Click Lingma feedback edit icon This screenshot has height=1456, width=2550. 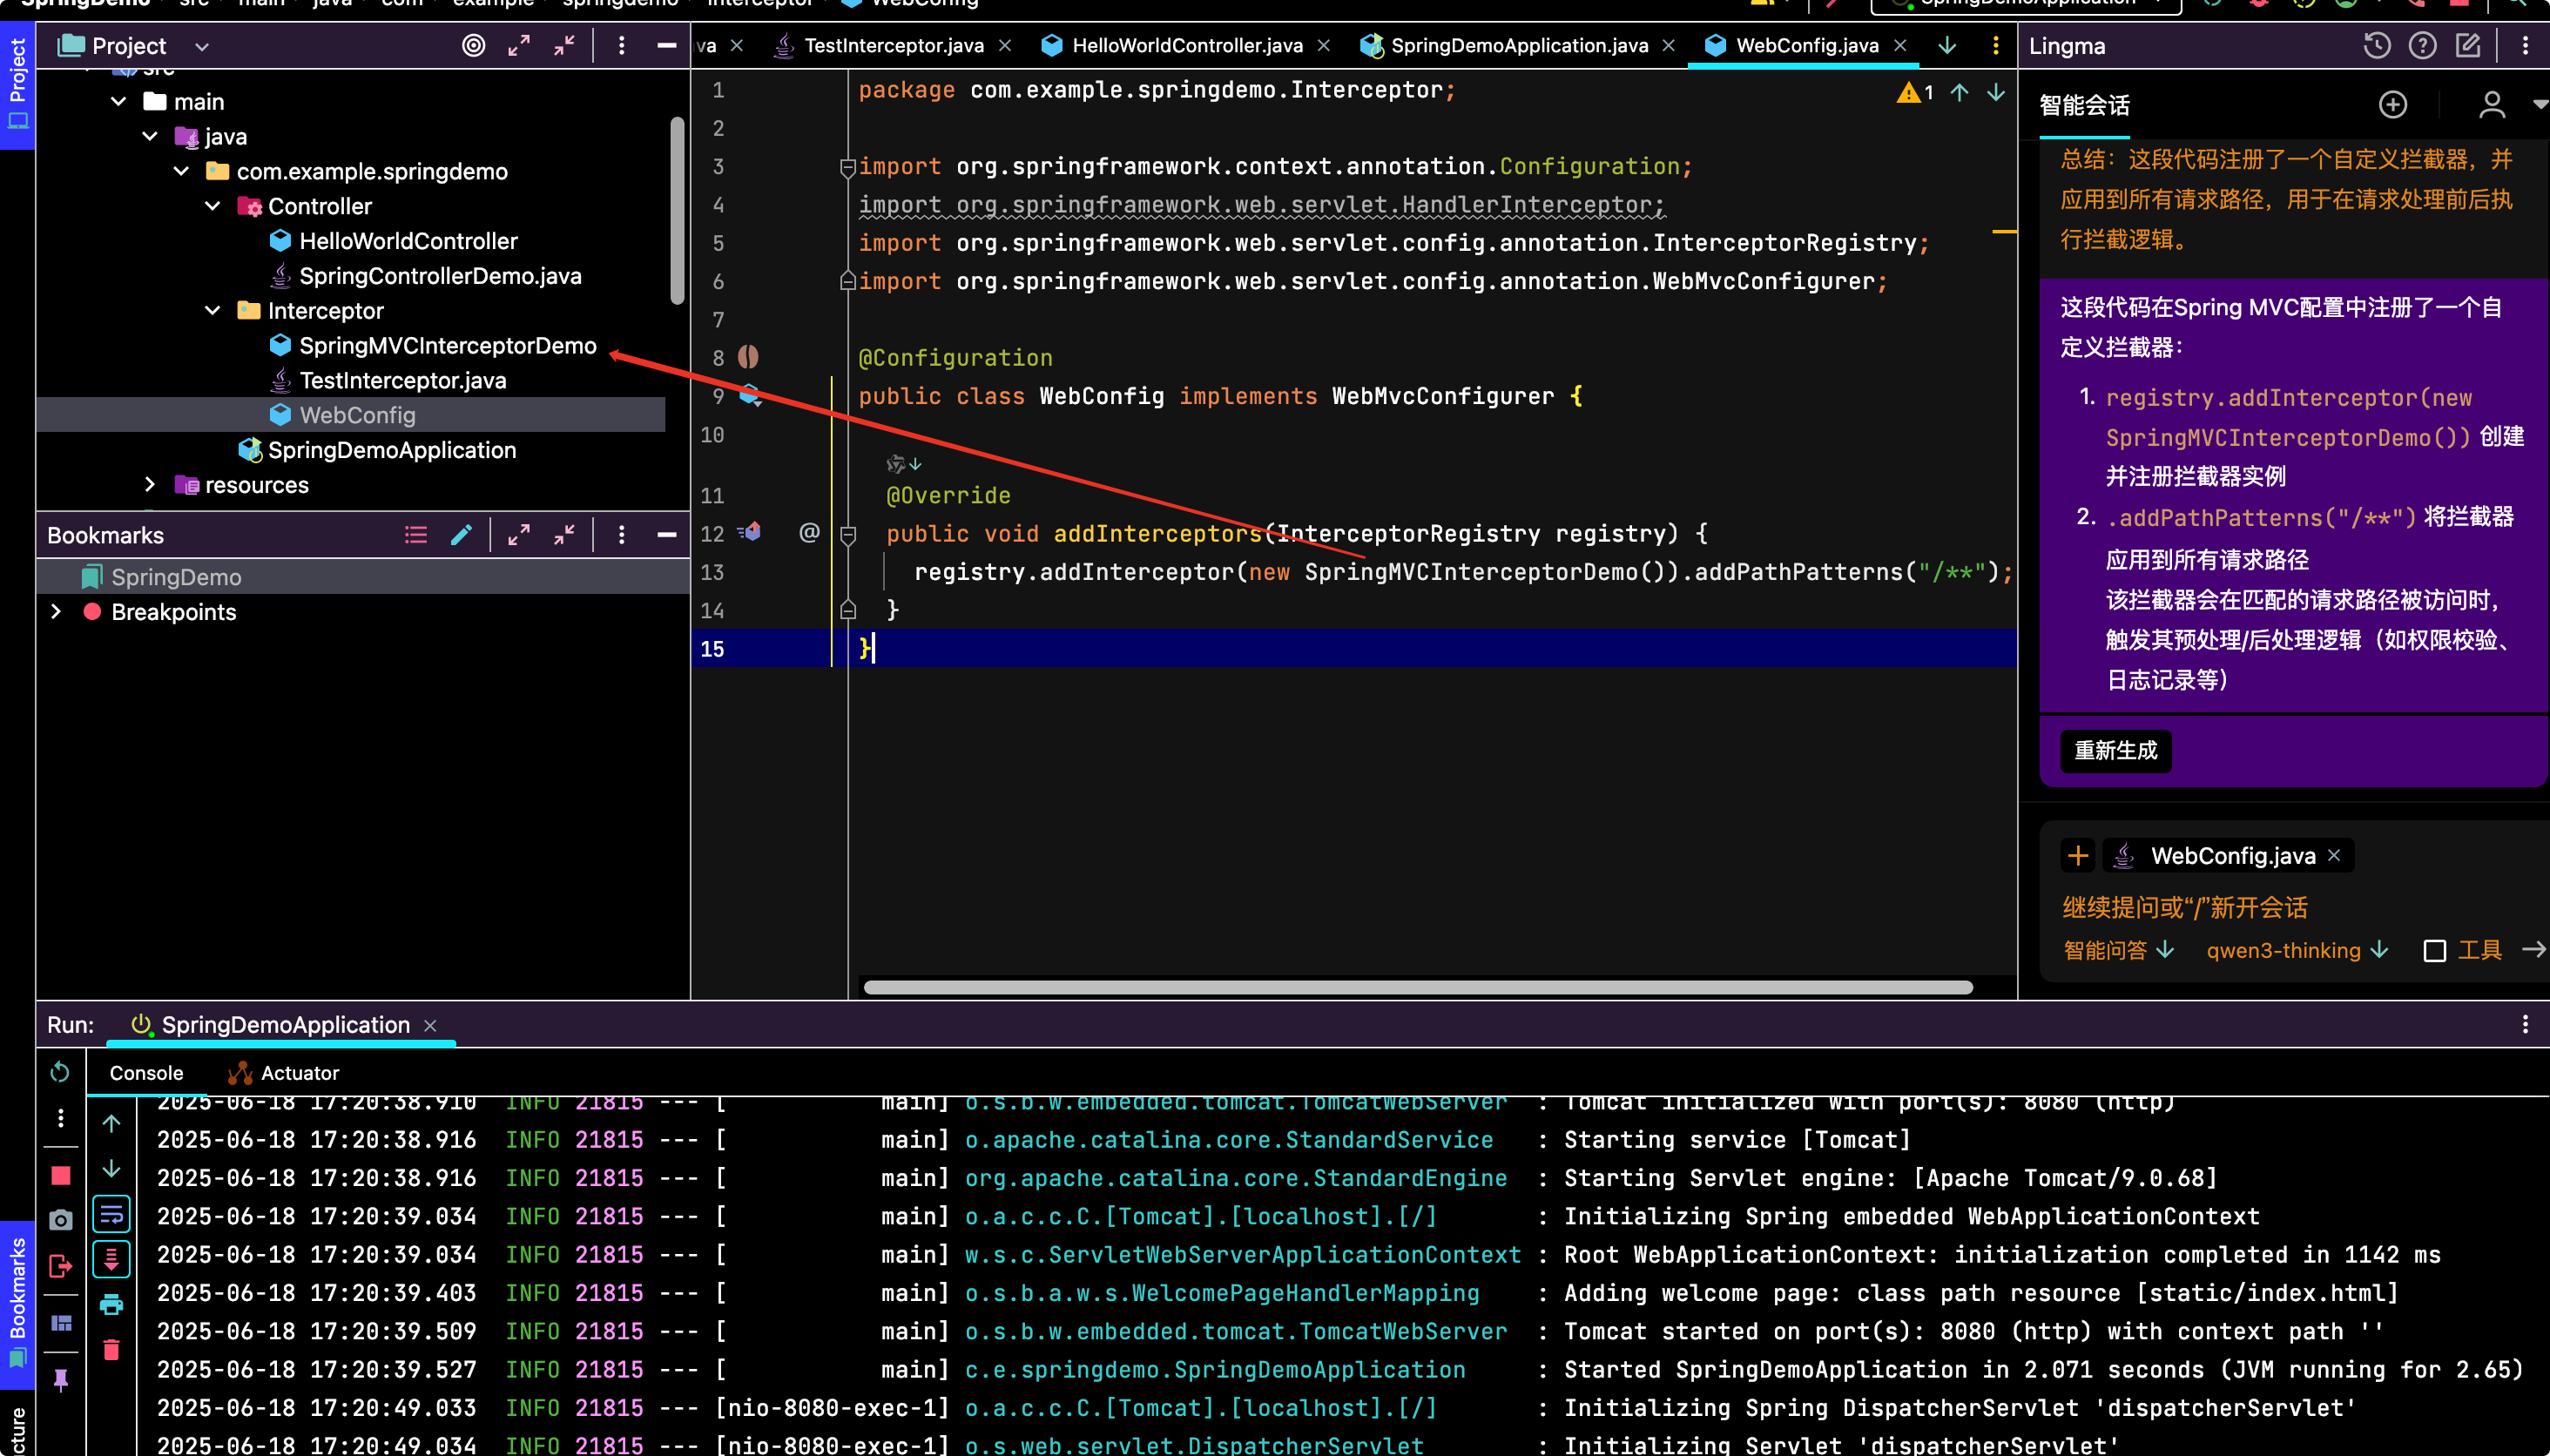(2467, 45)
